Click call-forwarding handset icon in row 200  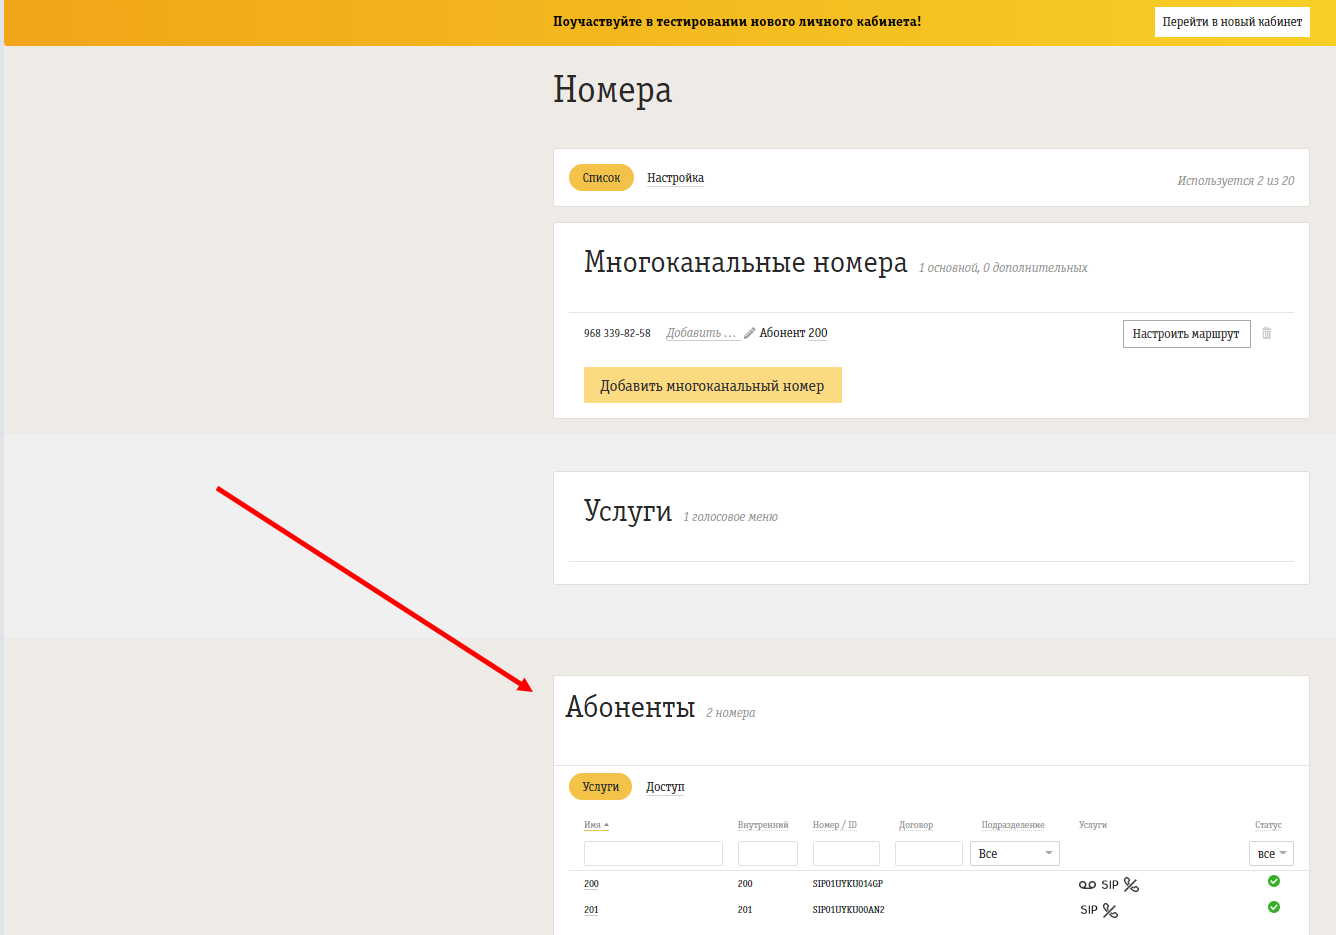1131,885
